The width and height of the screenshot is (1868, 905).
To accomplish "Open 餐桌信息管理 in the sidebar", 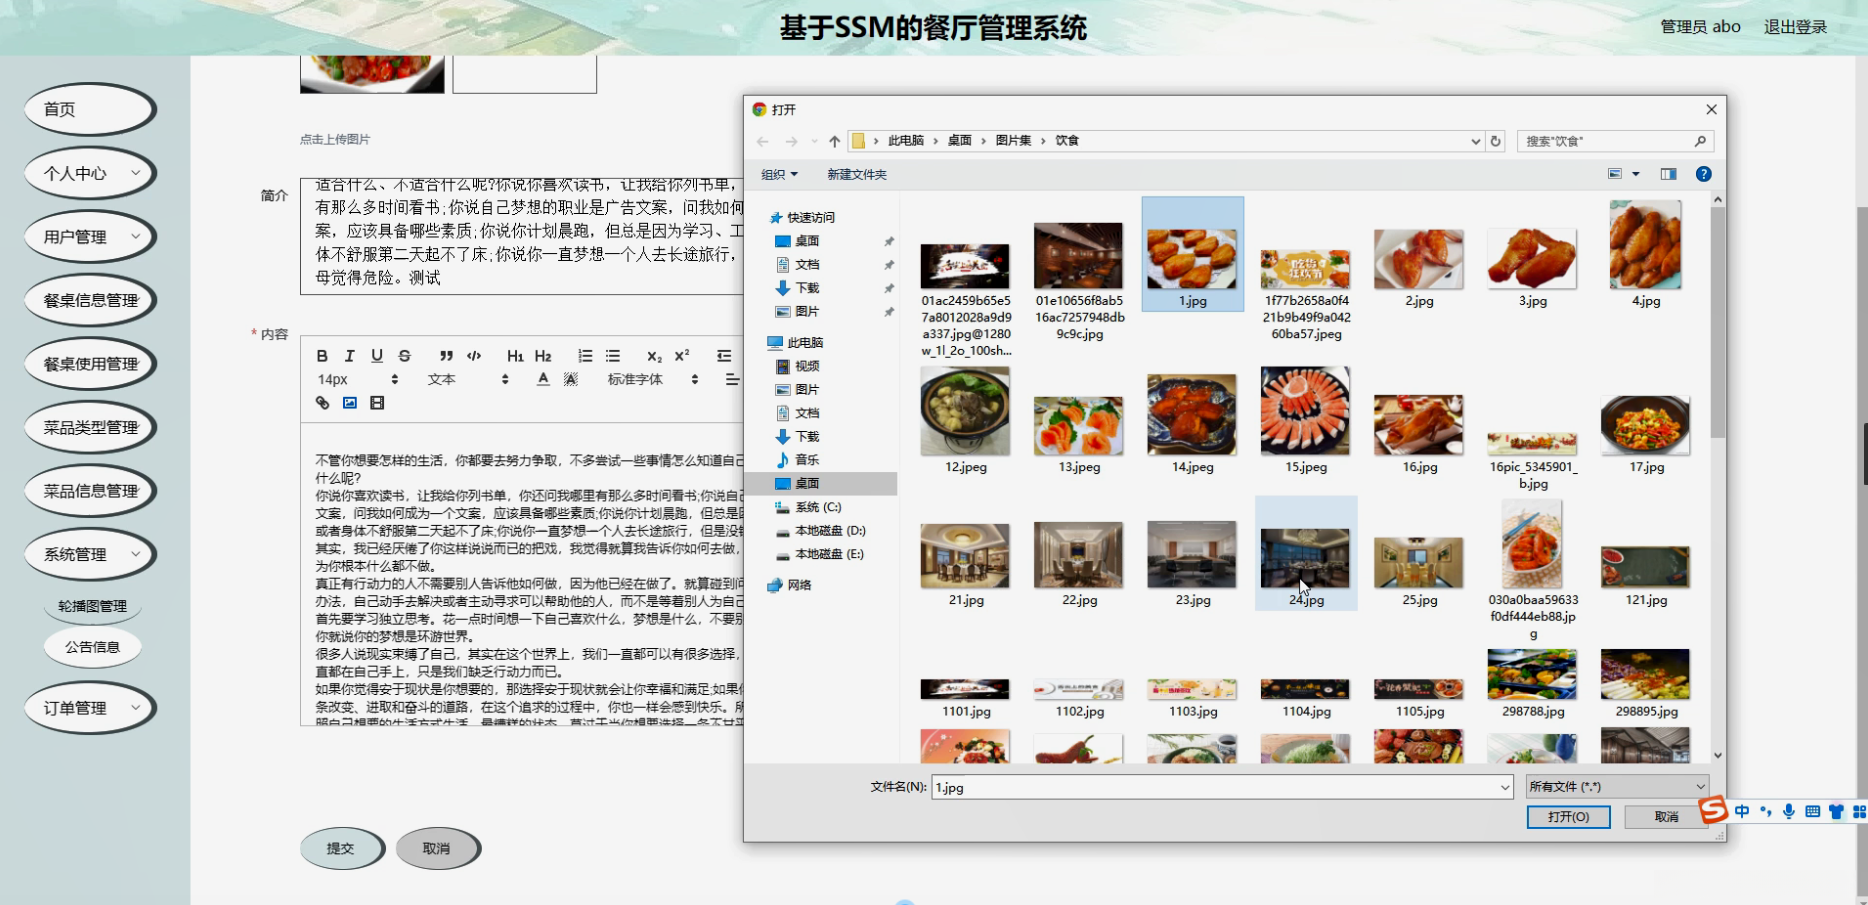I will pos(90,300).
